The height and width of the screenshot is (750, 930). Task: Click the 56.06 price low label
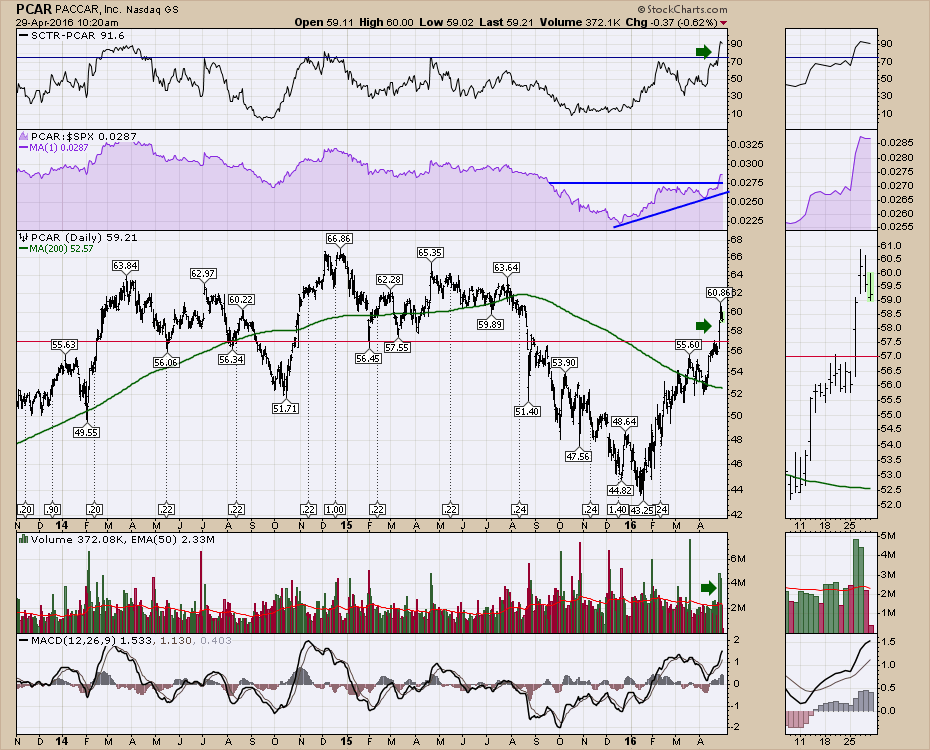point(166,362)
